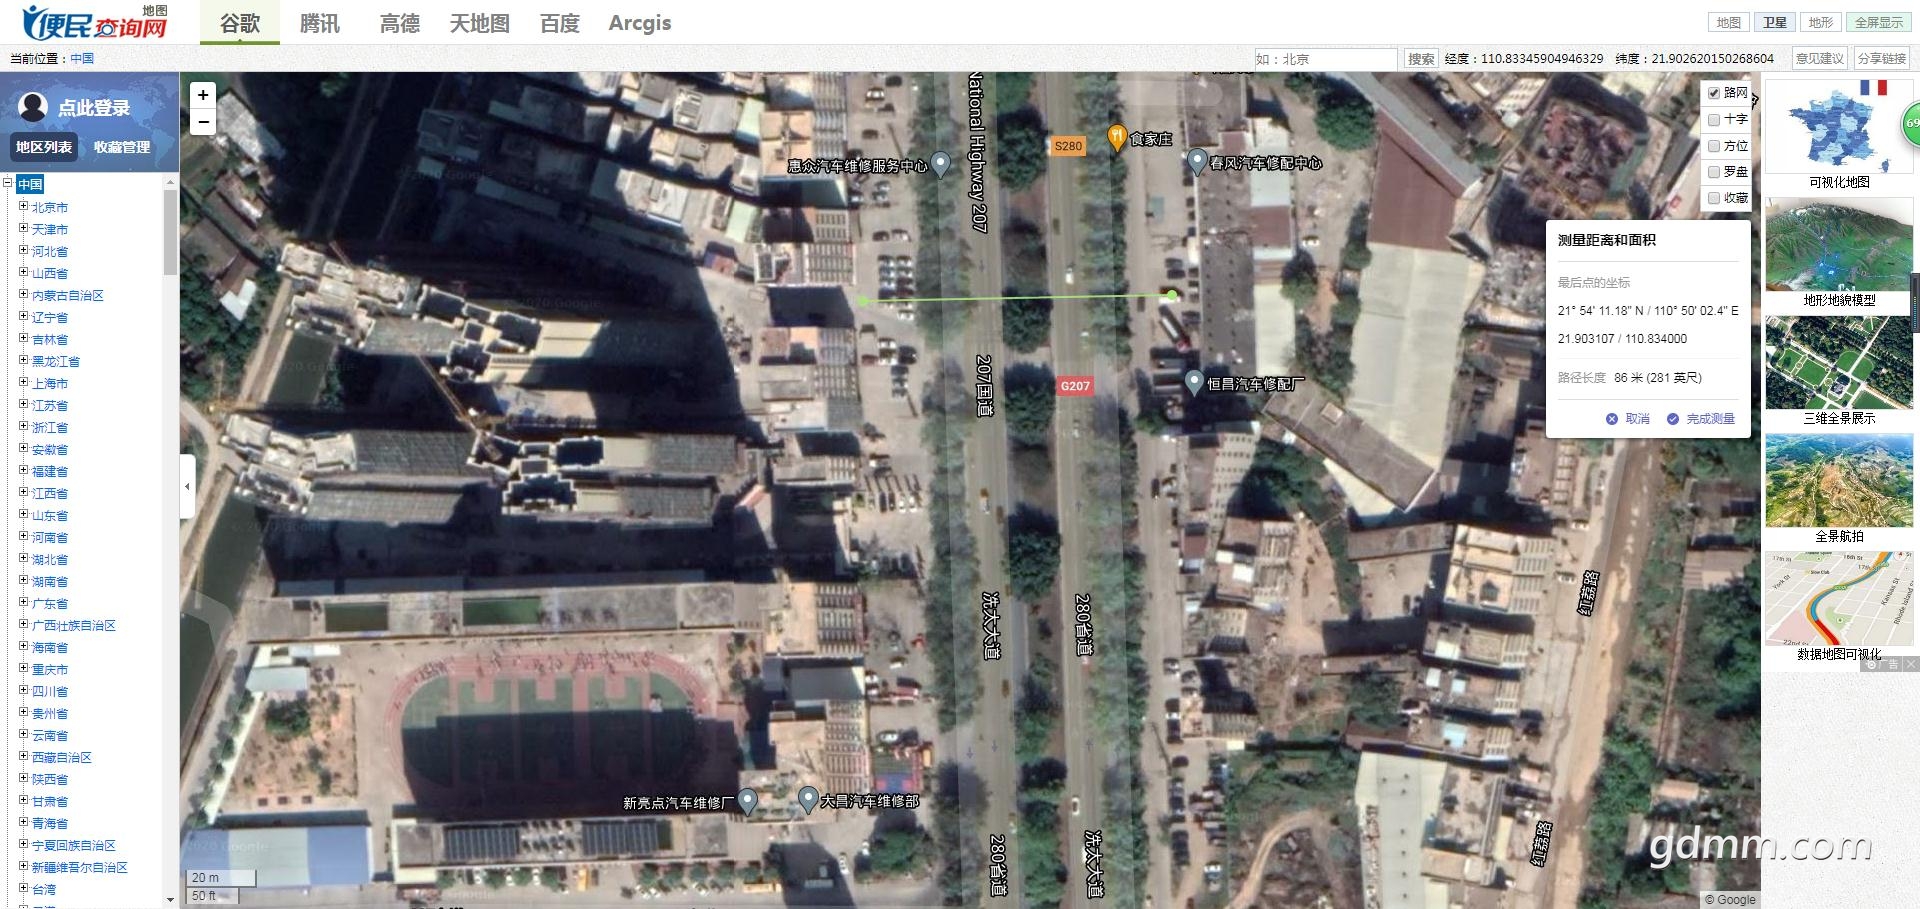Switch to 地图 map view
The width and height of the screenshot is (1920, 909).
coord(1728,23)
